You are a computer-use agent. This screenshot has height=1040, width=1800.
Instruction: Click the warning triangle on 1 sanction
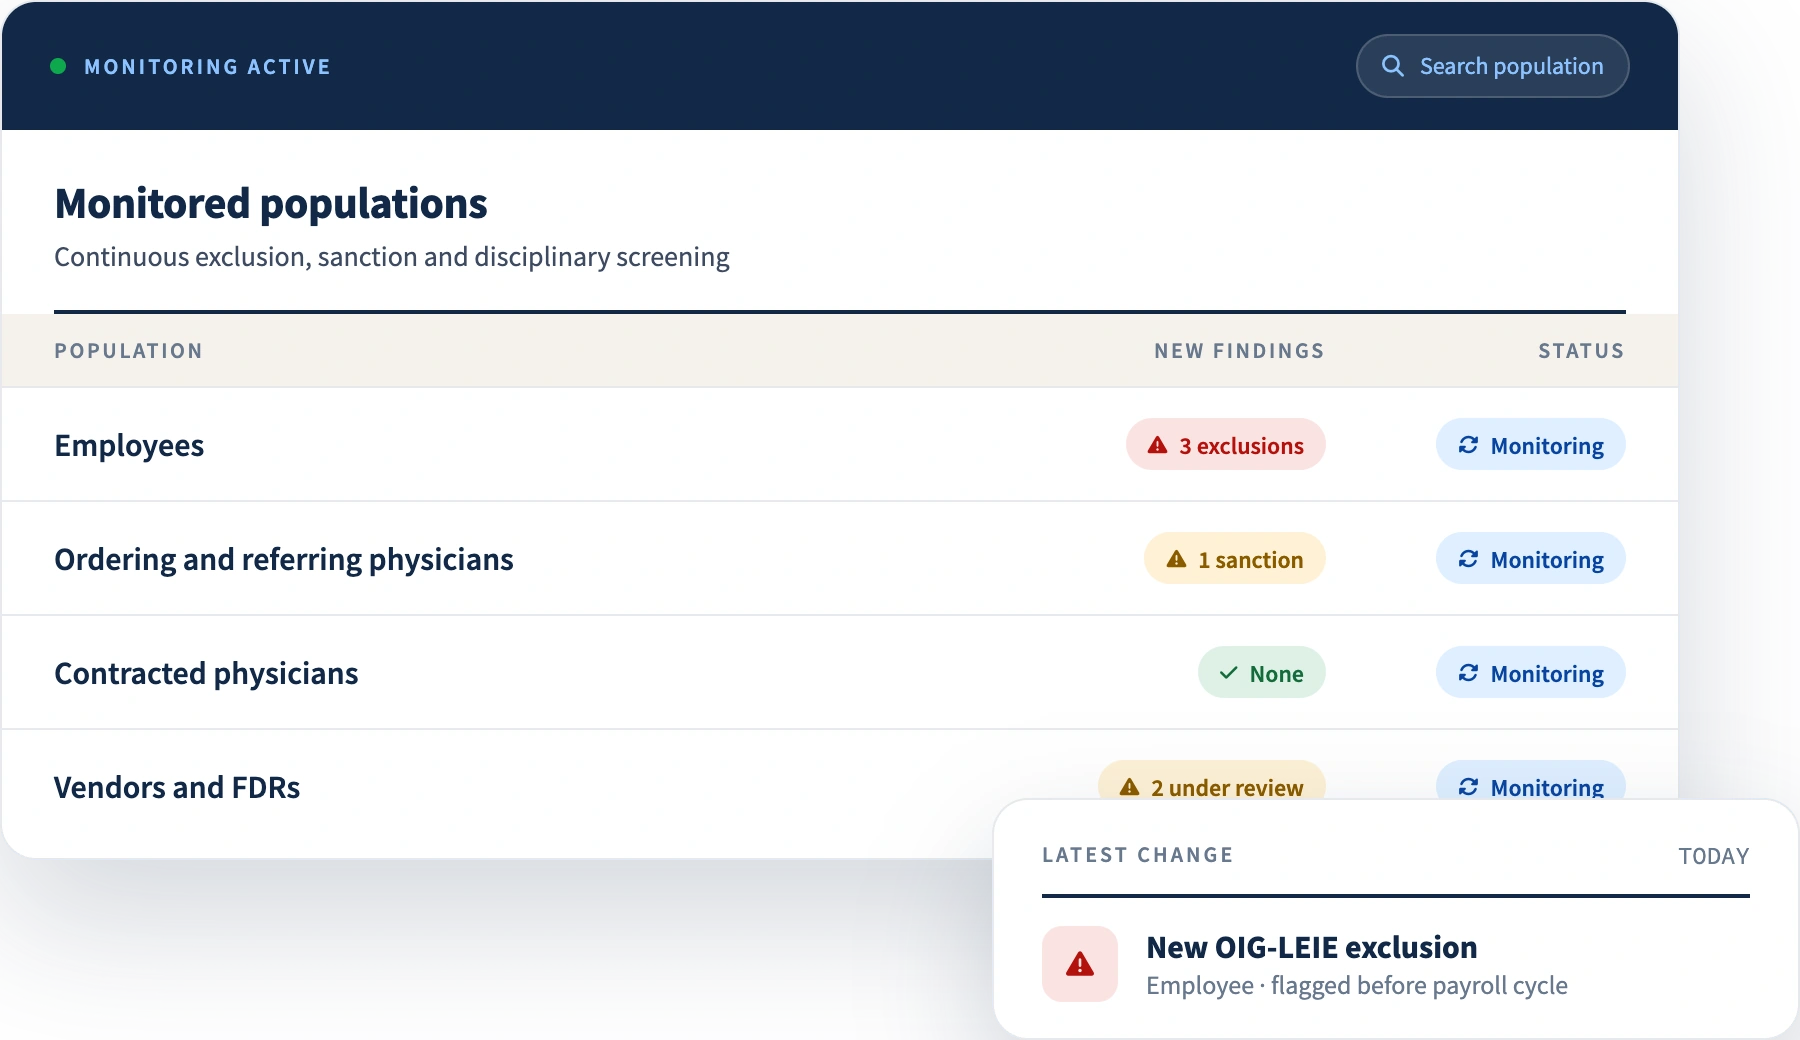[1176, 559]
